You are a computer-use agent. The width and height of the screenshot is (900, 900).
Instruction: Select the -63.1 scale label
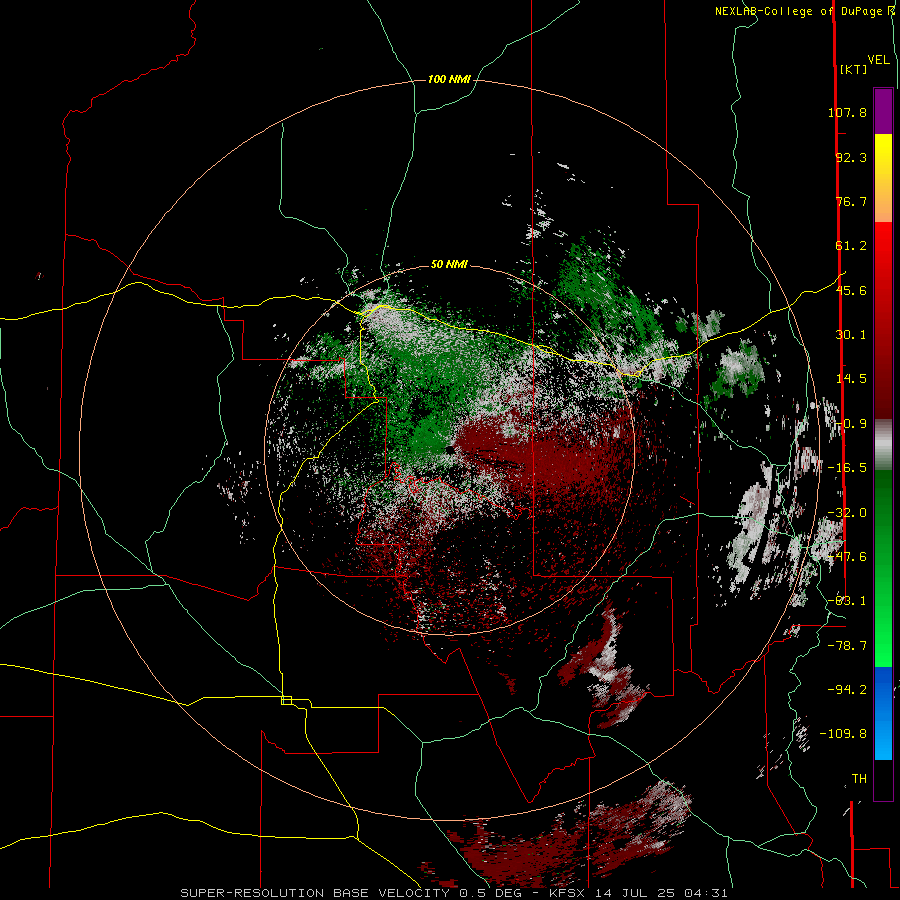[847, 601]
